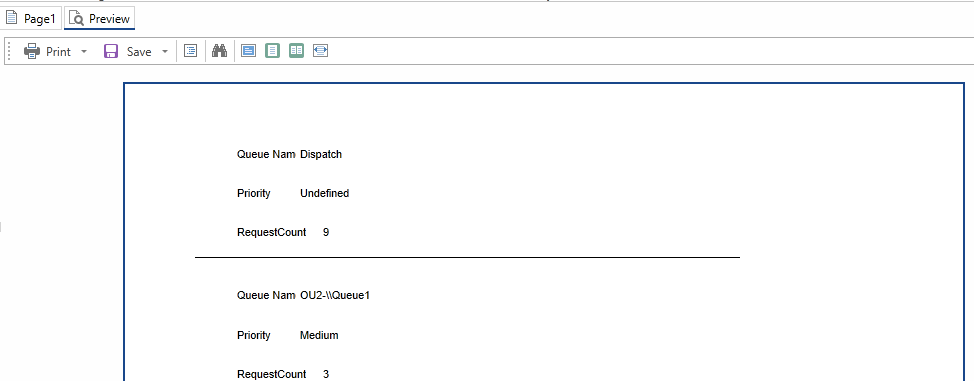Image resolution: width=974 pixels, height=381 pixels.
Task: Click the OU2-\\Queue1 queue name value
Action: pos(335,296)
